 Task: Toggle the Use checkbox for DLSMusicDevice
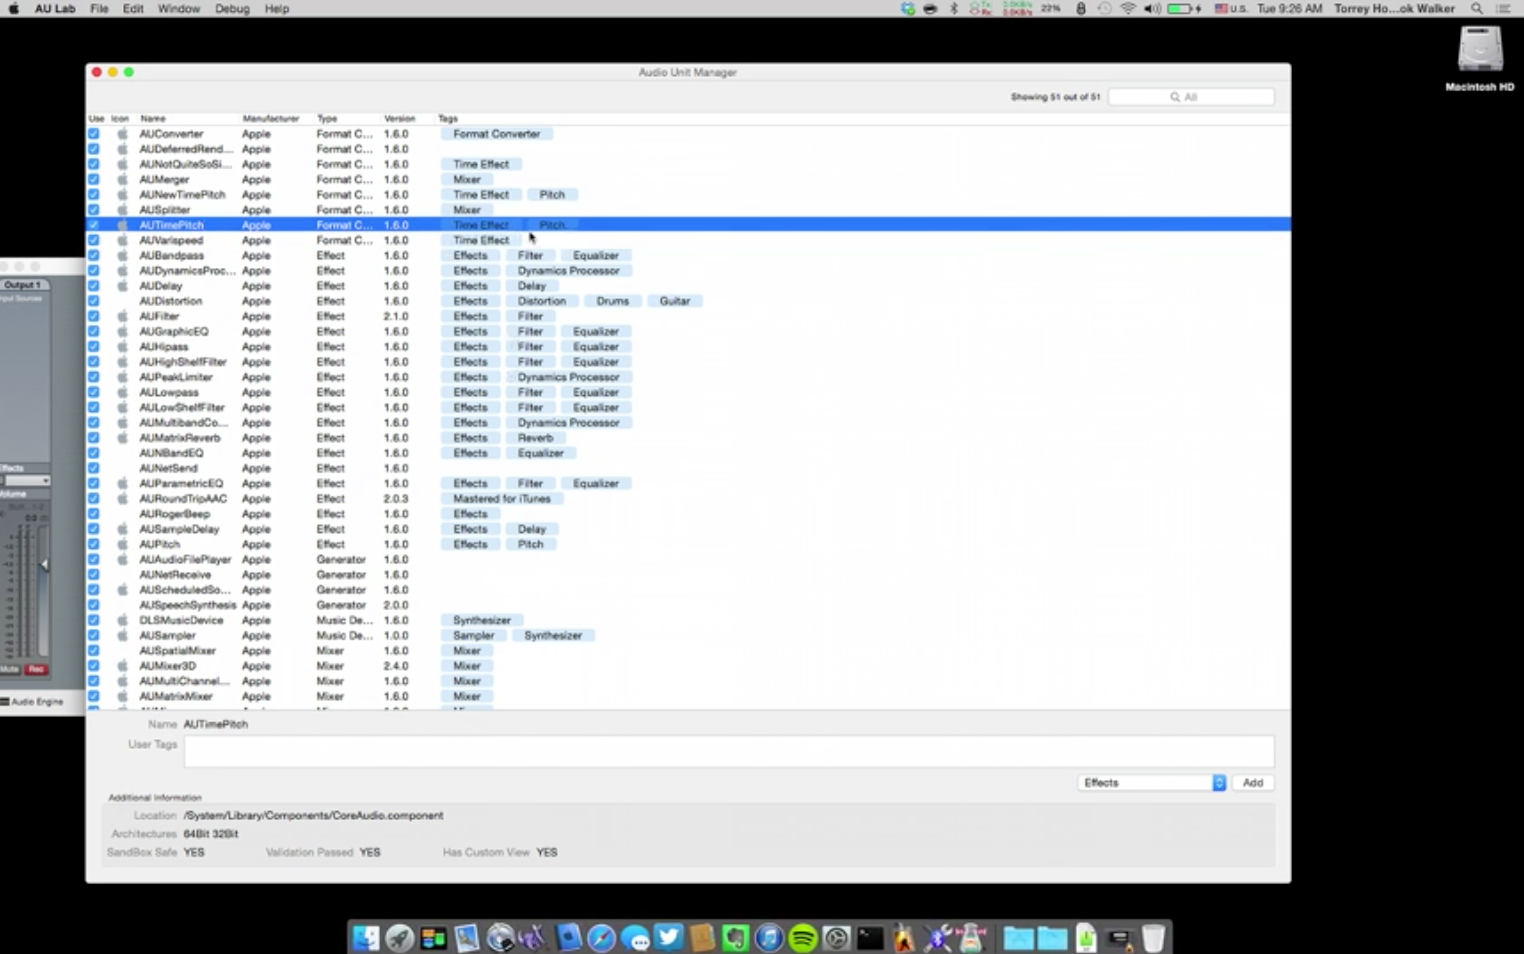point(94,621)
